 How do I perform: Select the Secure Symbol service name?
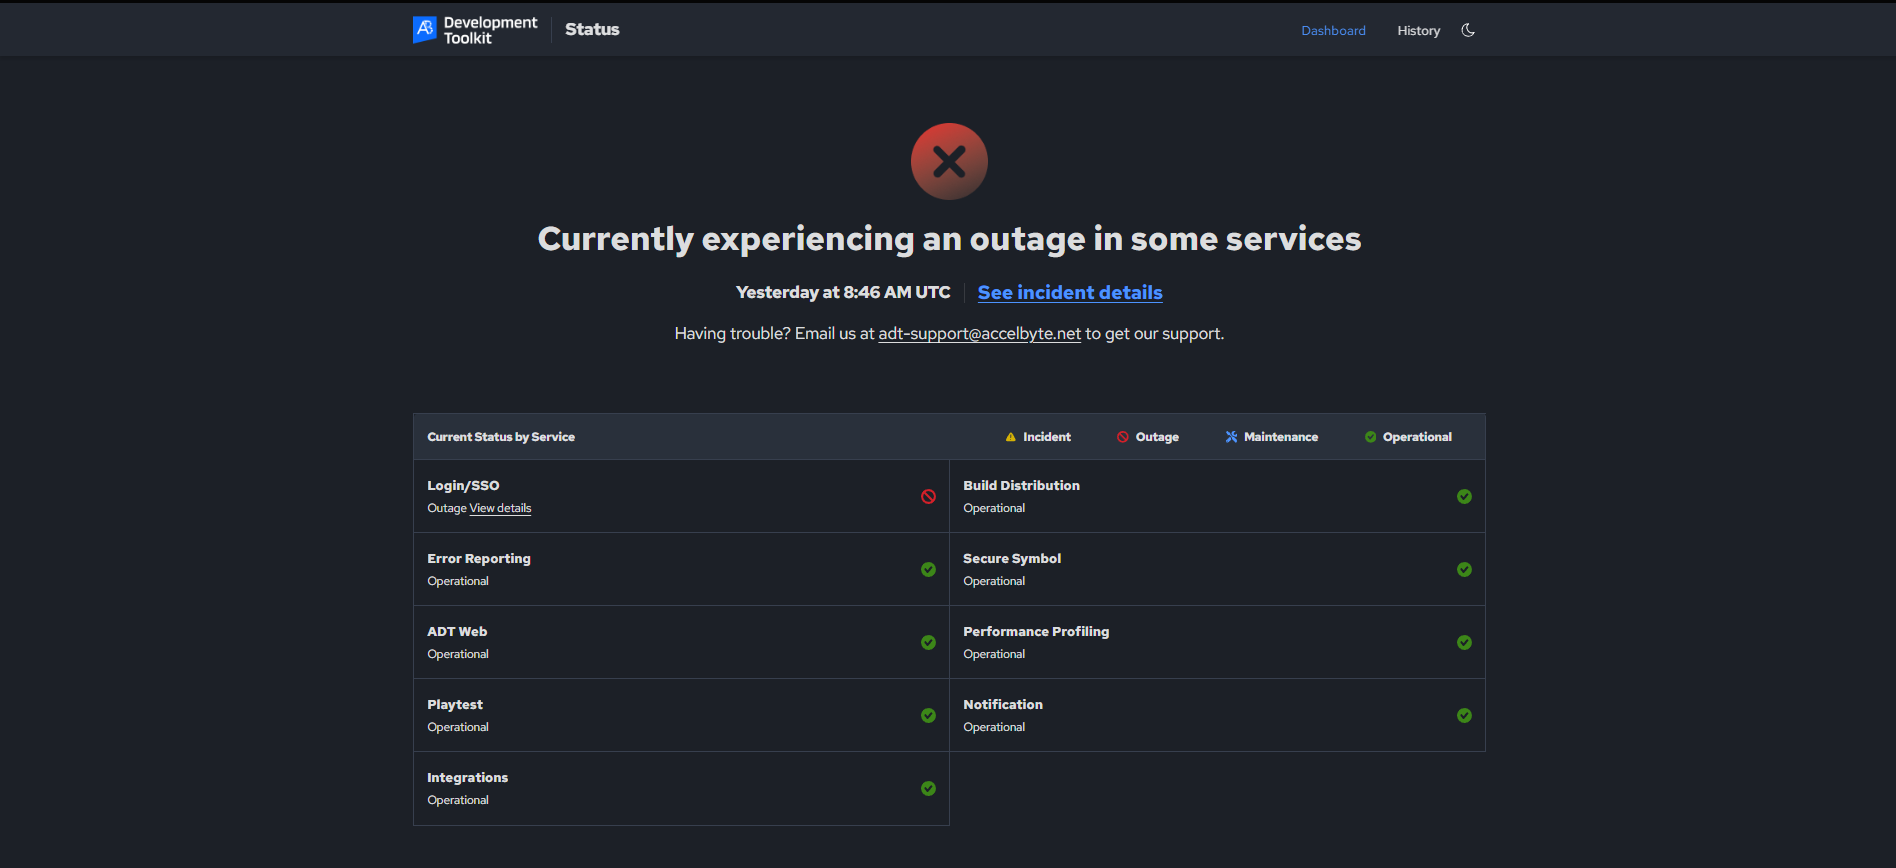(1012, 559)
